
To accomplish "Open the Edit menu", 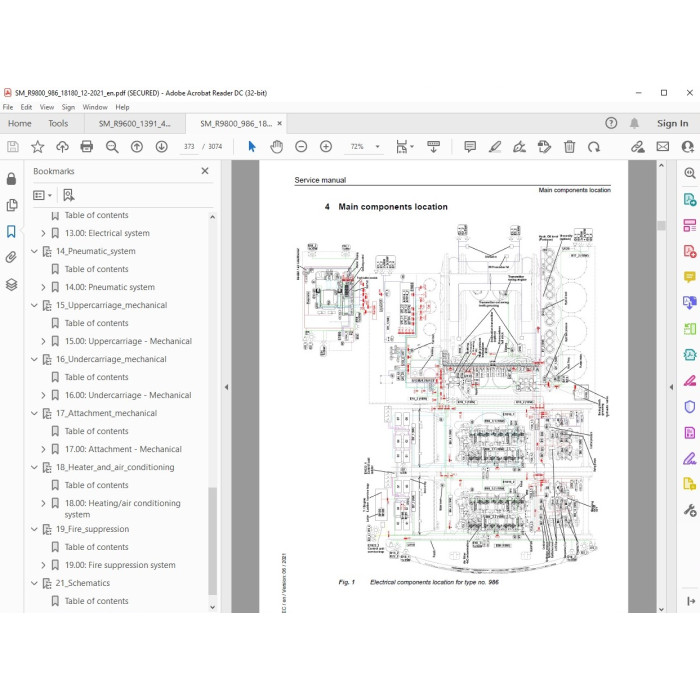I will pyautogui.click(x=26, y=107).
